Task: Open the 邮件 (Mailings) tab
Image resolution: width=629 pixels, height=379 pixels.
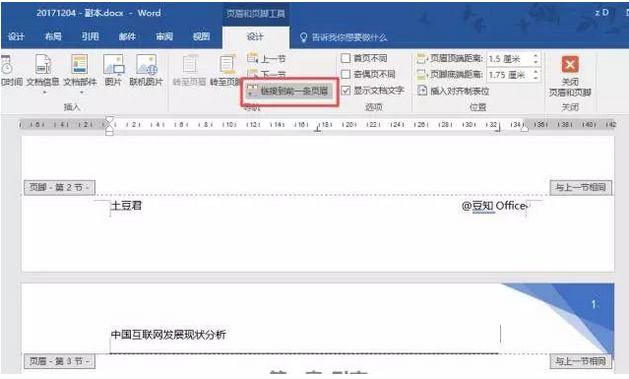Action: (127, 36)
